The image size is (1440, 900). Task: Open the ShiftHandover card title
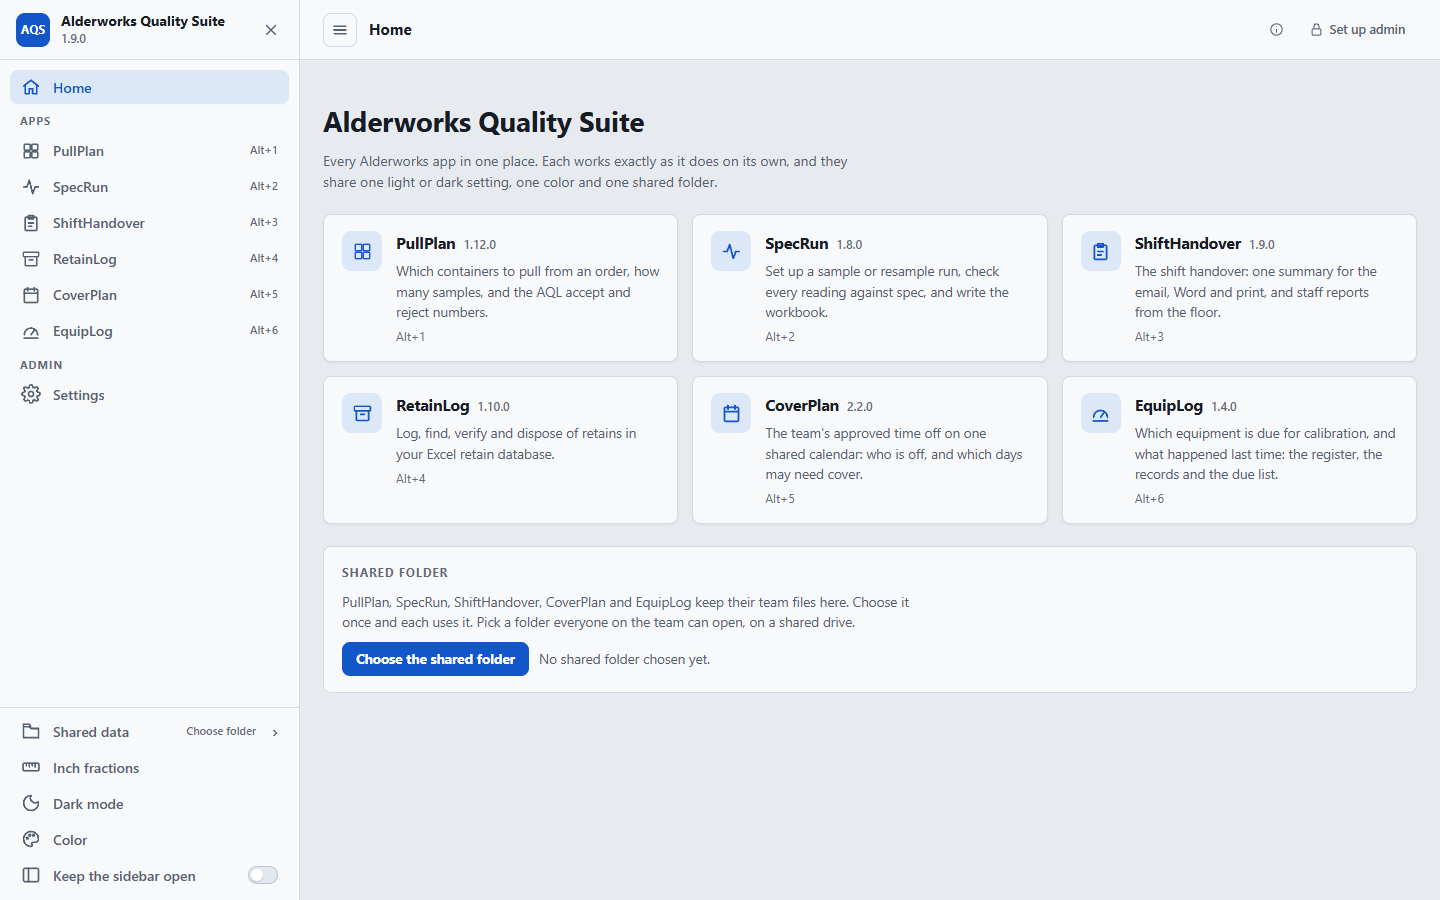tap(1188, 244)
